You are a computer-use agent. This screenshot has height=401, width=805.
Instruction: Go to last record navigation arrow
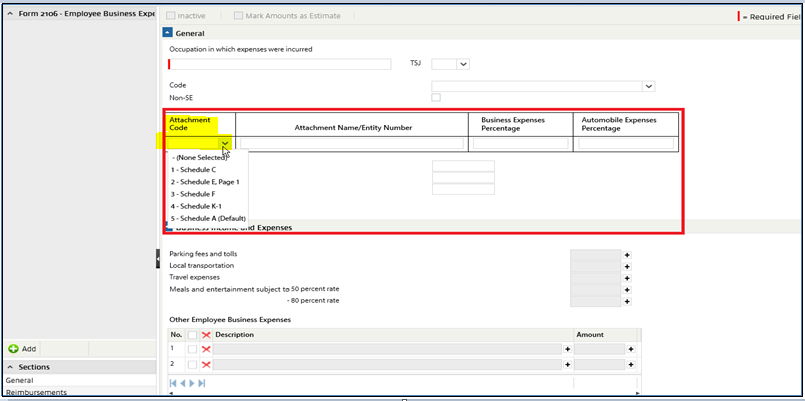[x=202, y=383]
